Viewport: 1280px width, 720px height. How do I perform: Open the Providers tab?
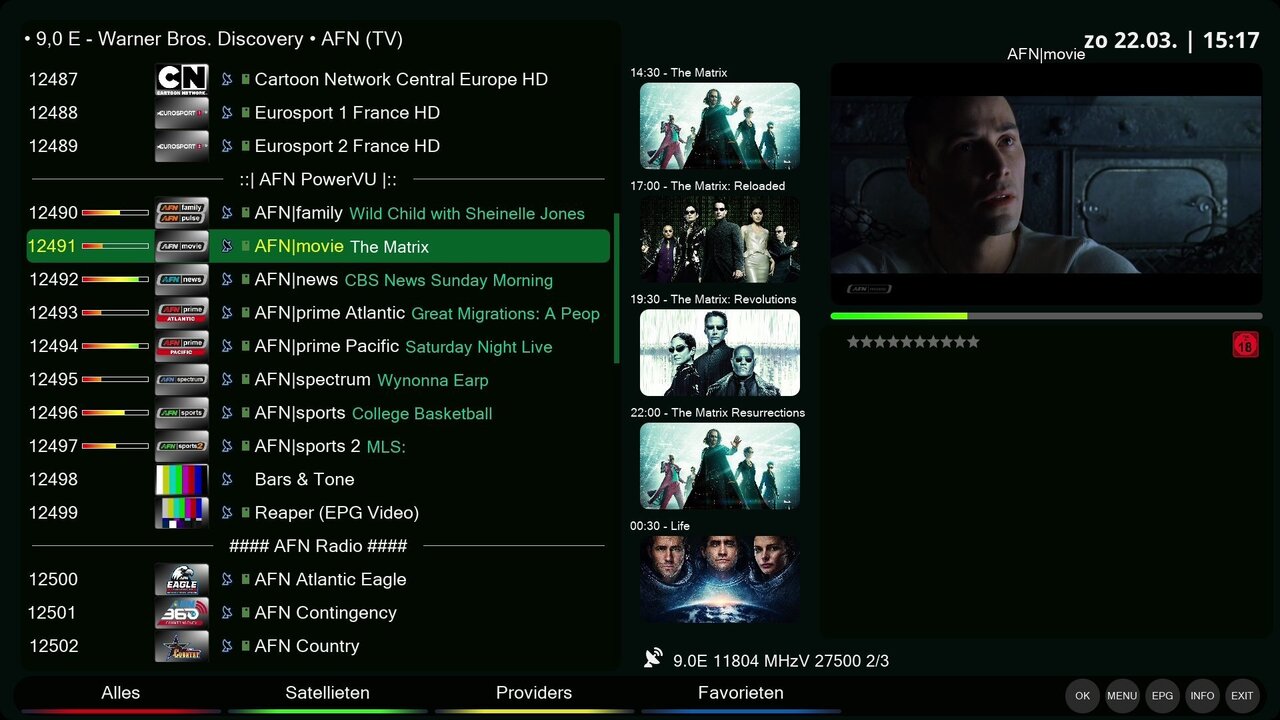534,694
